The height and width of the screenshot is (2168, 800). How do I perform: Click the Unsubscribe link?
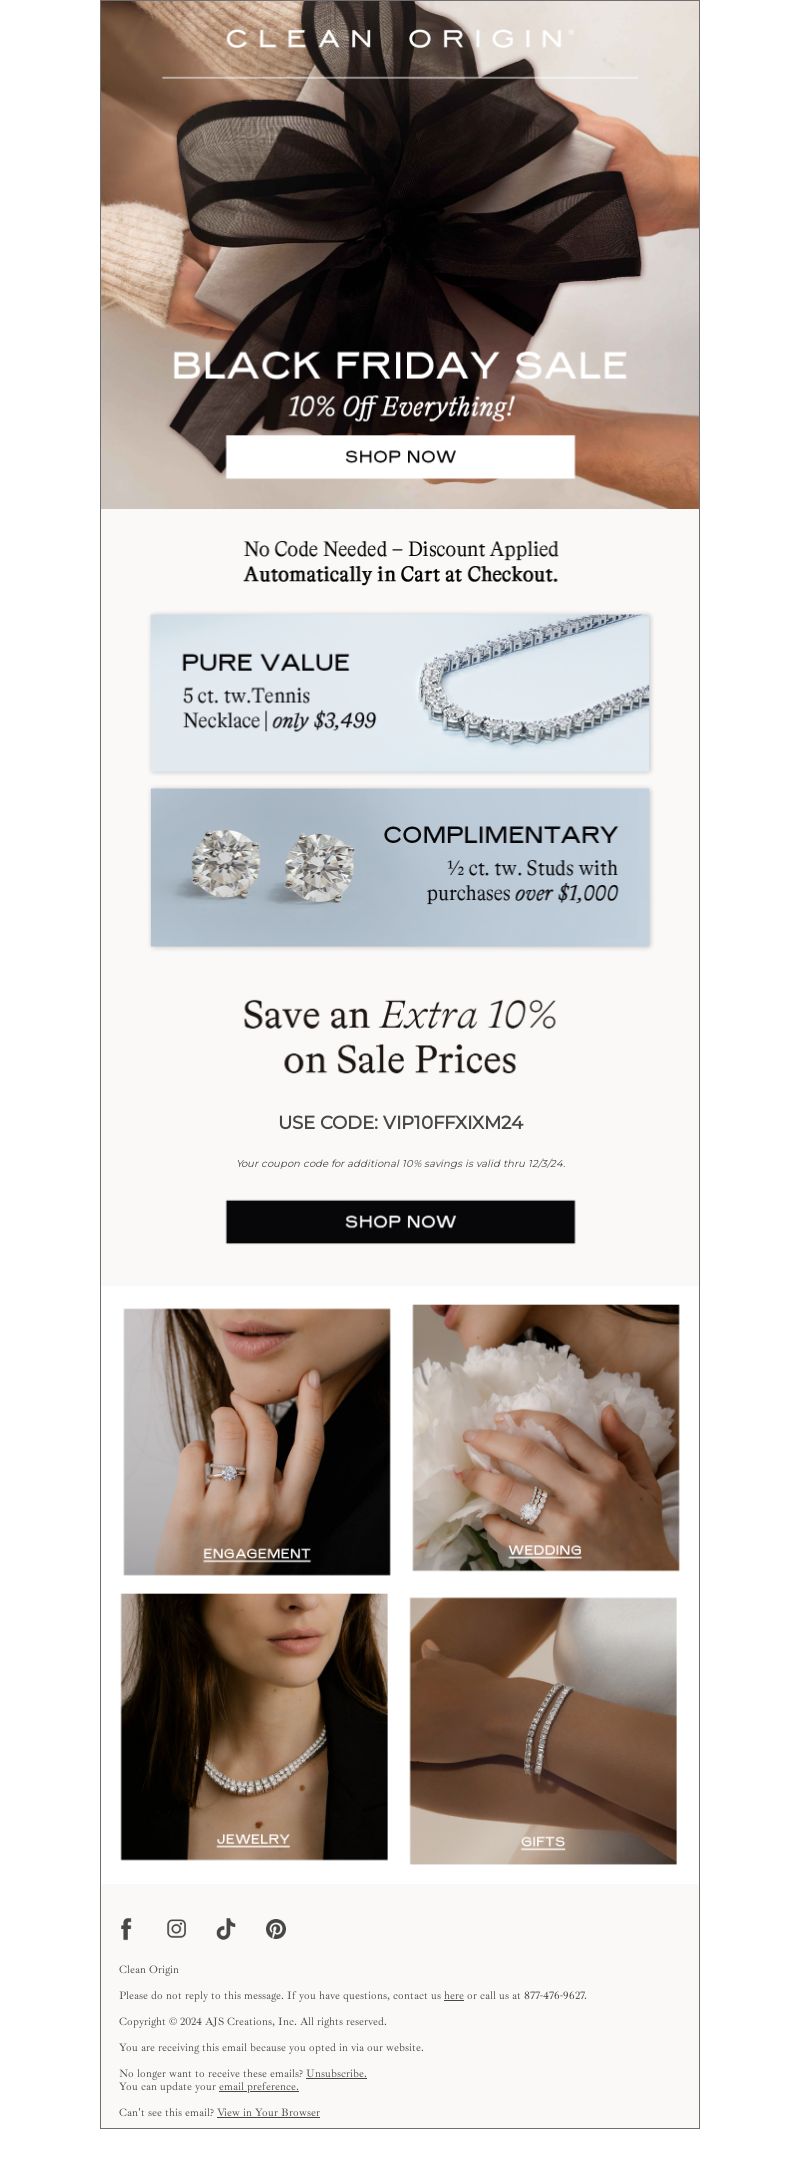point(337,2073)
